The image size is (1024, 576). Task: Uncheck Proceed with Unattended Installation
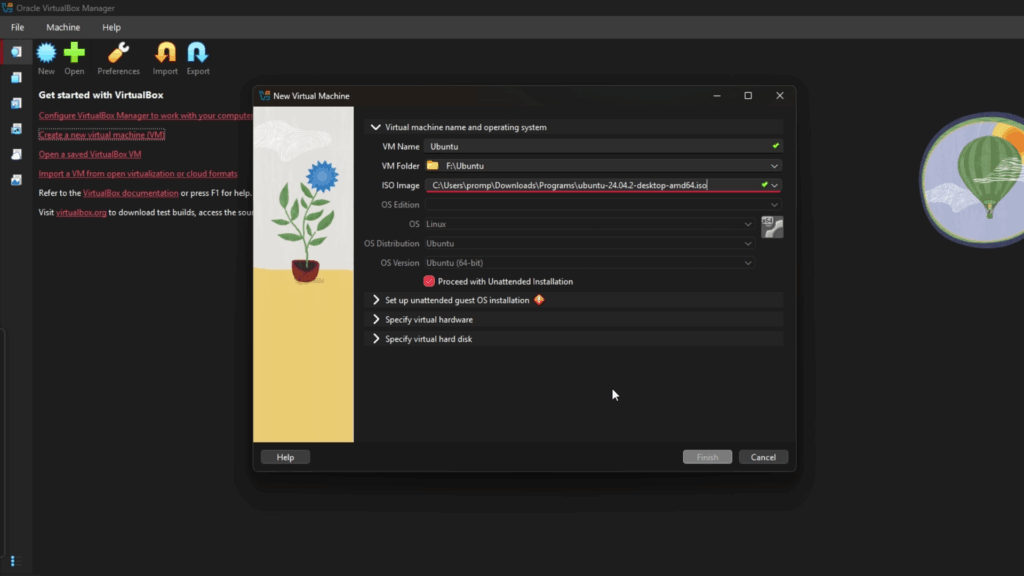[x=429, y=281]
